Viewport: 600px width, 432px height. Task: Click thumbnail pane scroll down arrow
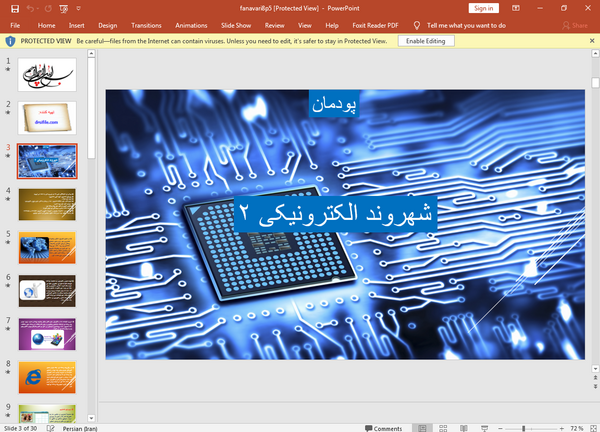coord(91,418)
